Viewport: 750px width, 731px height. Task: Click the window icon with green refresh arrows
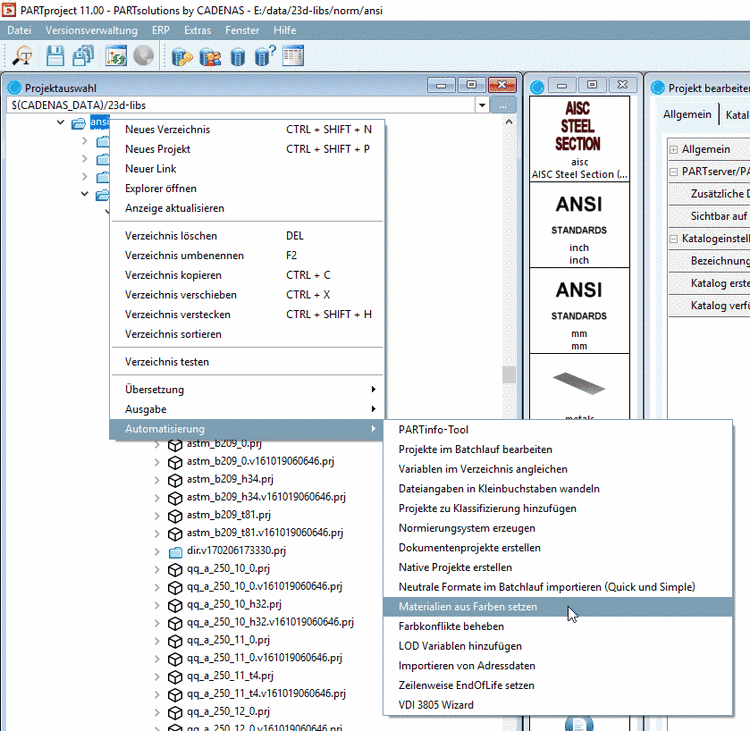tap(116, 56)
